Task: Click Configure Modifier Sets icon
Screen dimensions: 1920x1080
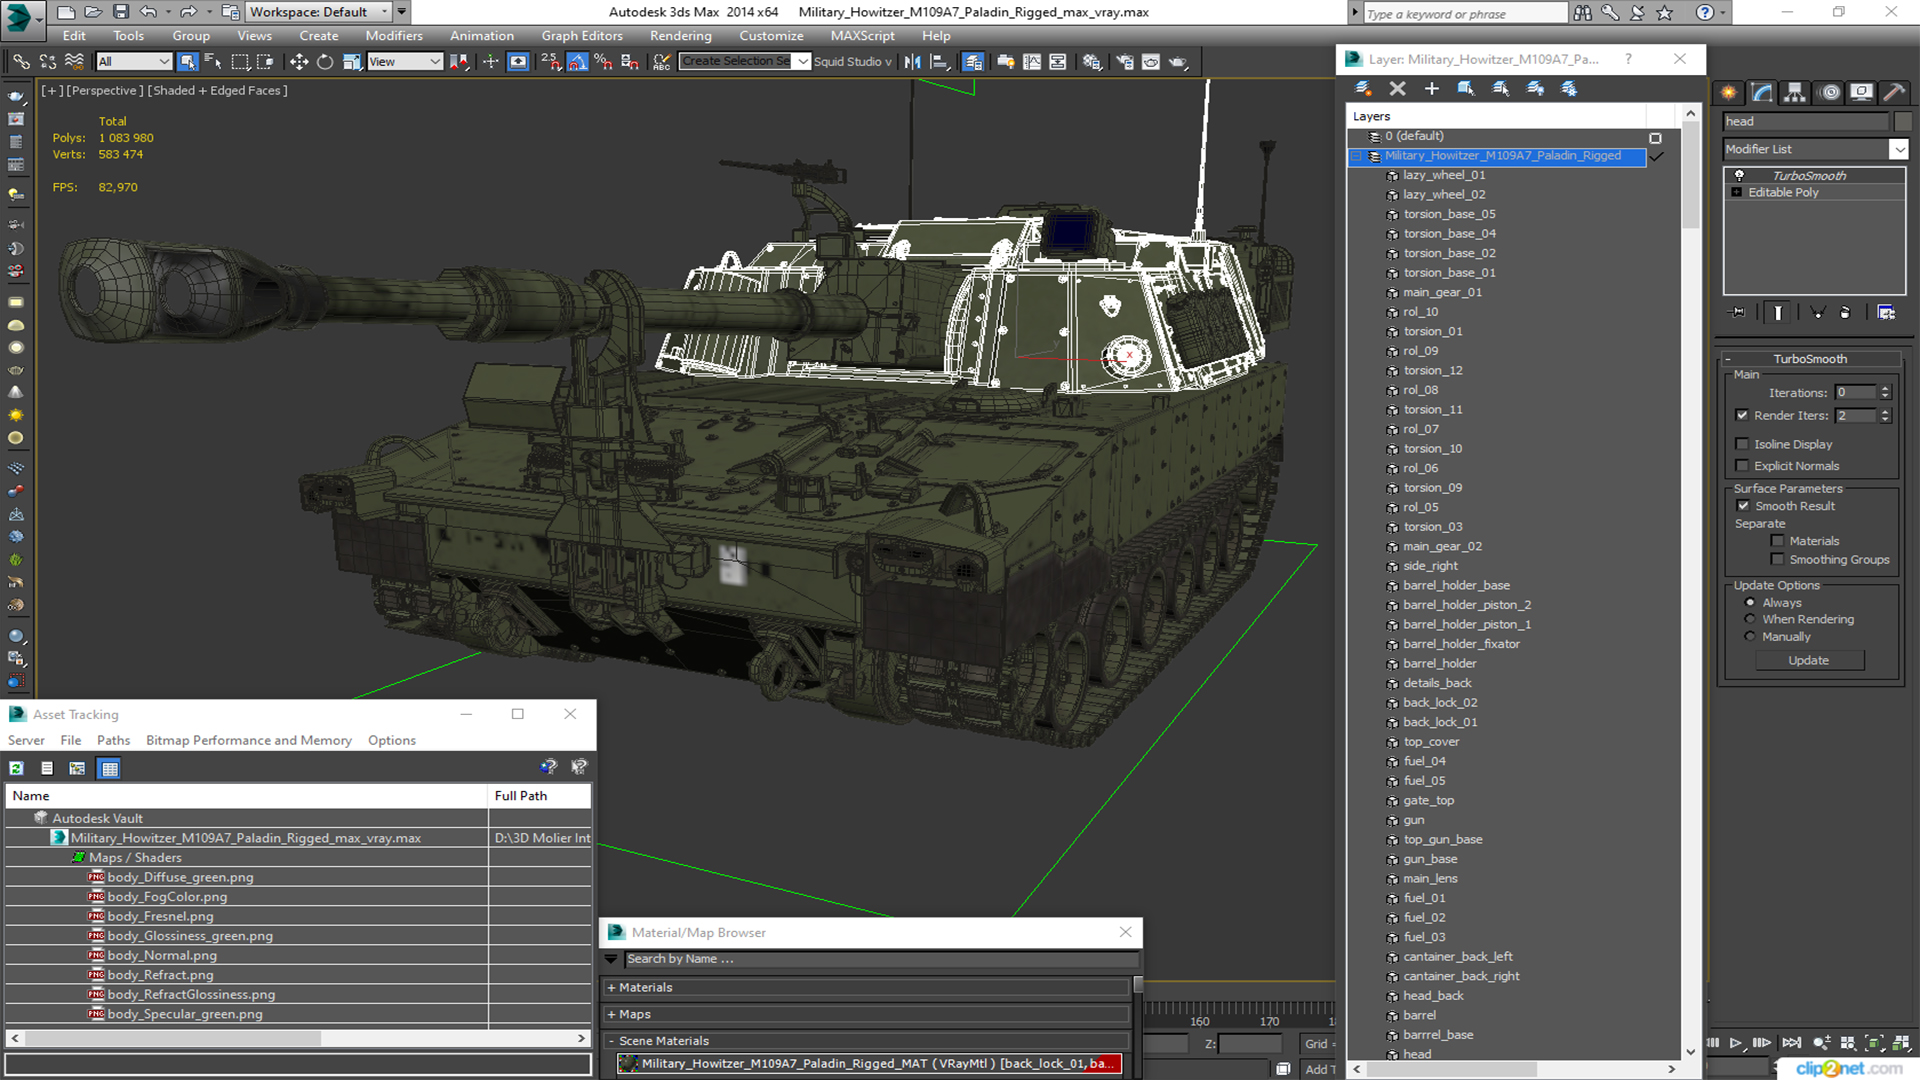Action: (1886, 313)
